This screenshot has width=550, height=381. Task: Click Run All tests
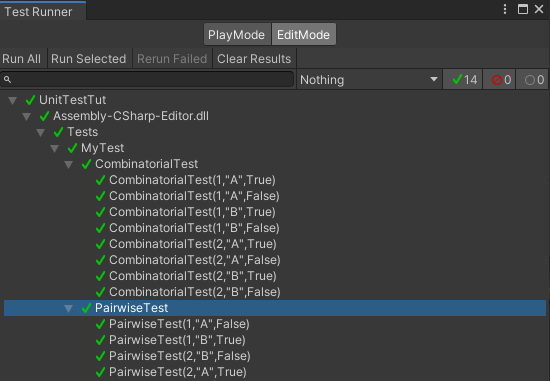click(21, 59)
